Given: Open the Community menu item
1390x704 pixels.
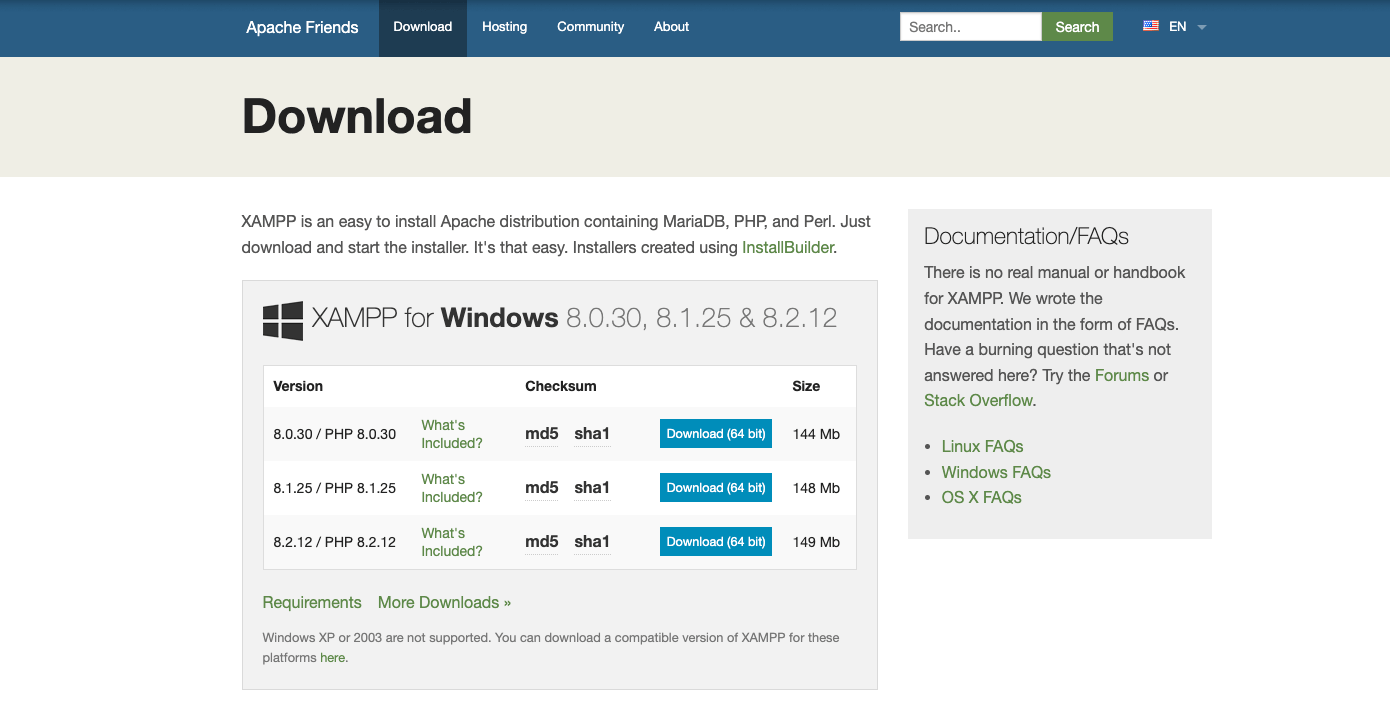Looking at the screenshot, I should [590, 27].
